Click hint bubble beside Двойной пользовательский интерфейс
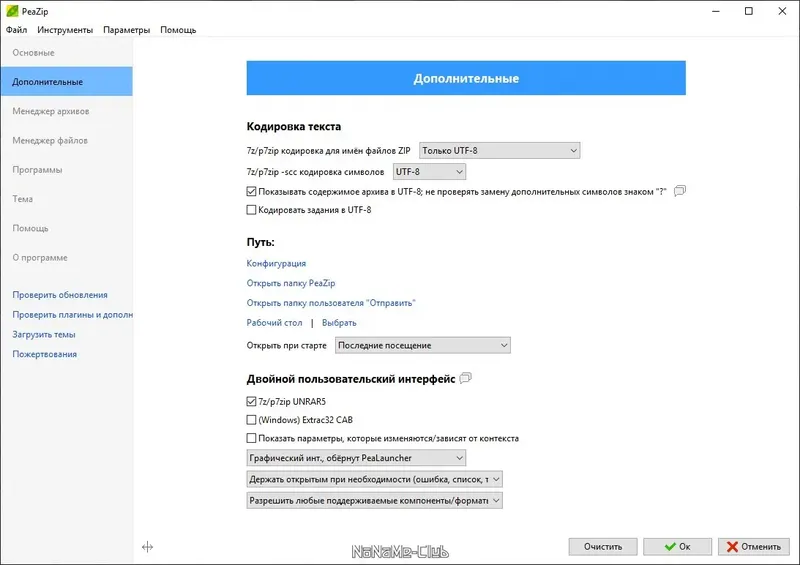Viewport: 800px width, 565px height. pos(465,379)
